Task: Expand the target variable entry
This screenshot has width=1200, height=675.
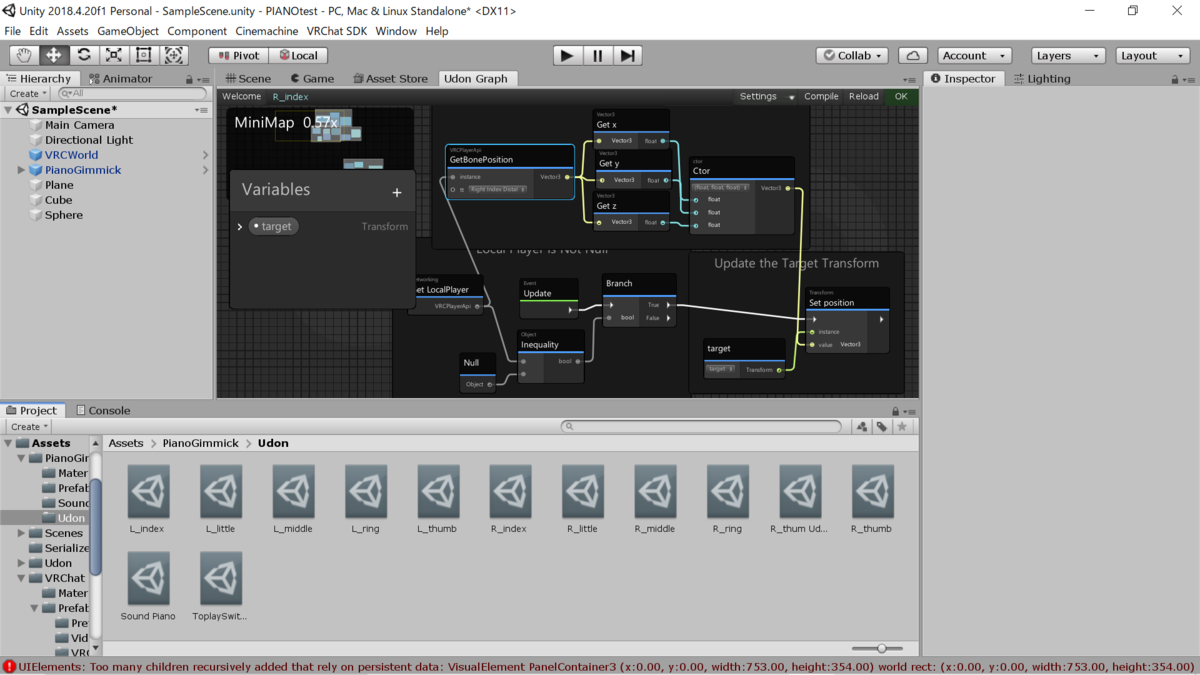Action: pyautogui.click(x=240, y=227)
